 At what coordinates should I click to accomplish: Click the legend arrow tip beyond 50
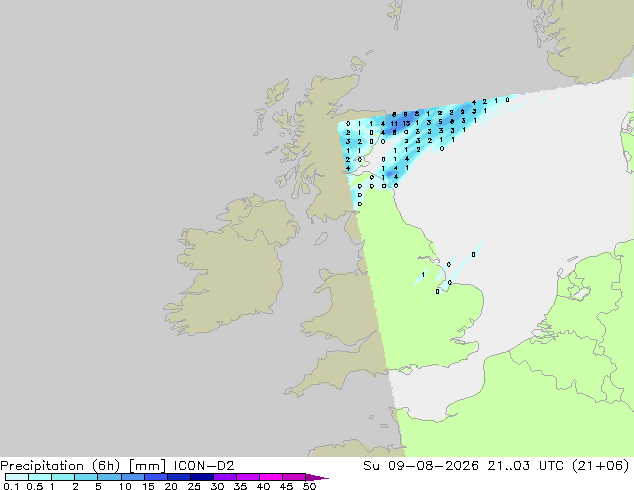tap(317, 477)
